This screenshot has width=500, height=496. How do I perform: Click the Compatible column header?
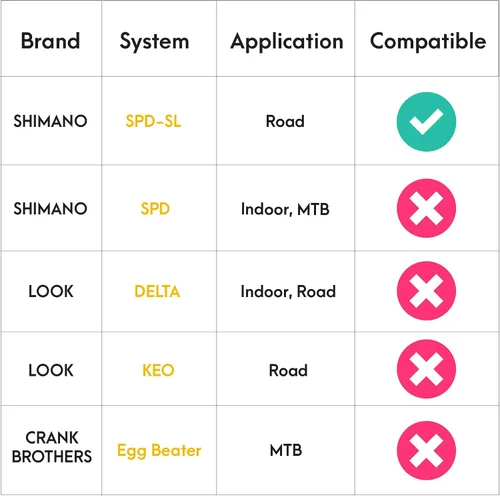point(428,42)
